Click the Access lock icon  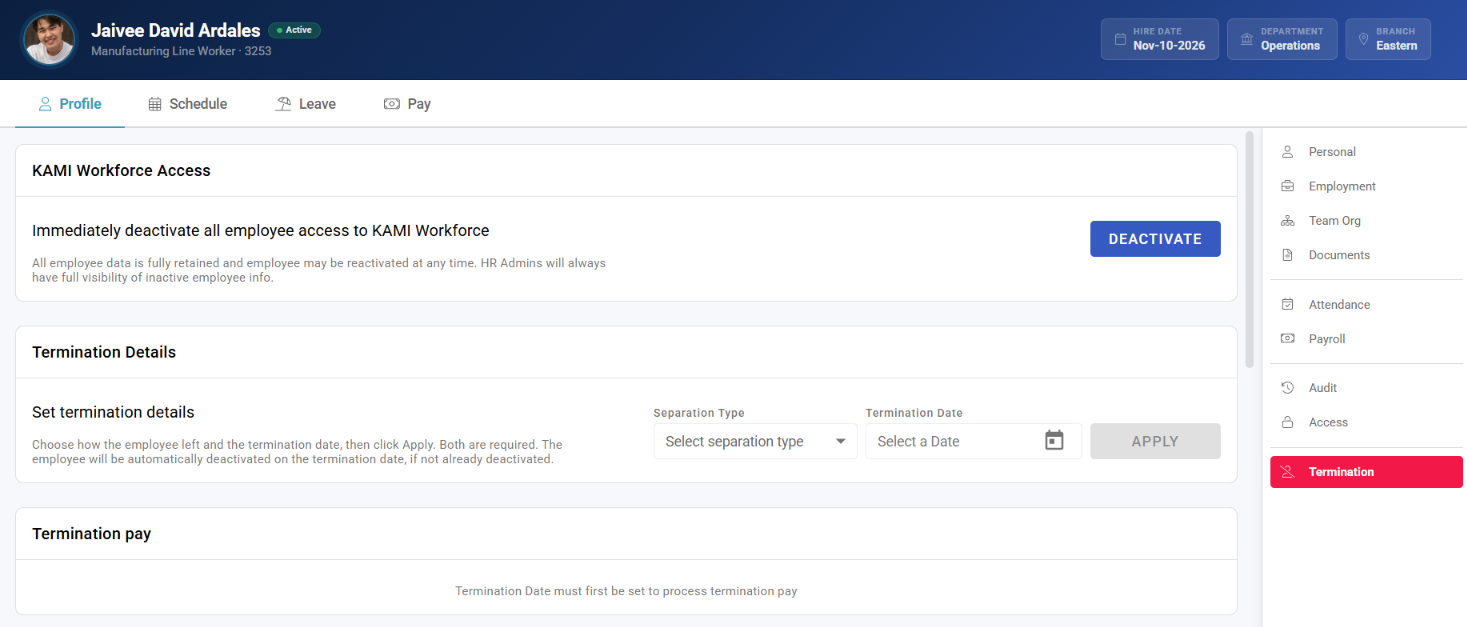[x=1288, y=422]
